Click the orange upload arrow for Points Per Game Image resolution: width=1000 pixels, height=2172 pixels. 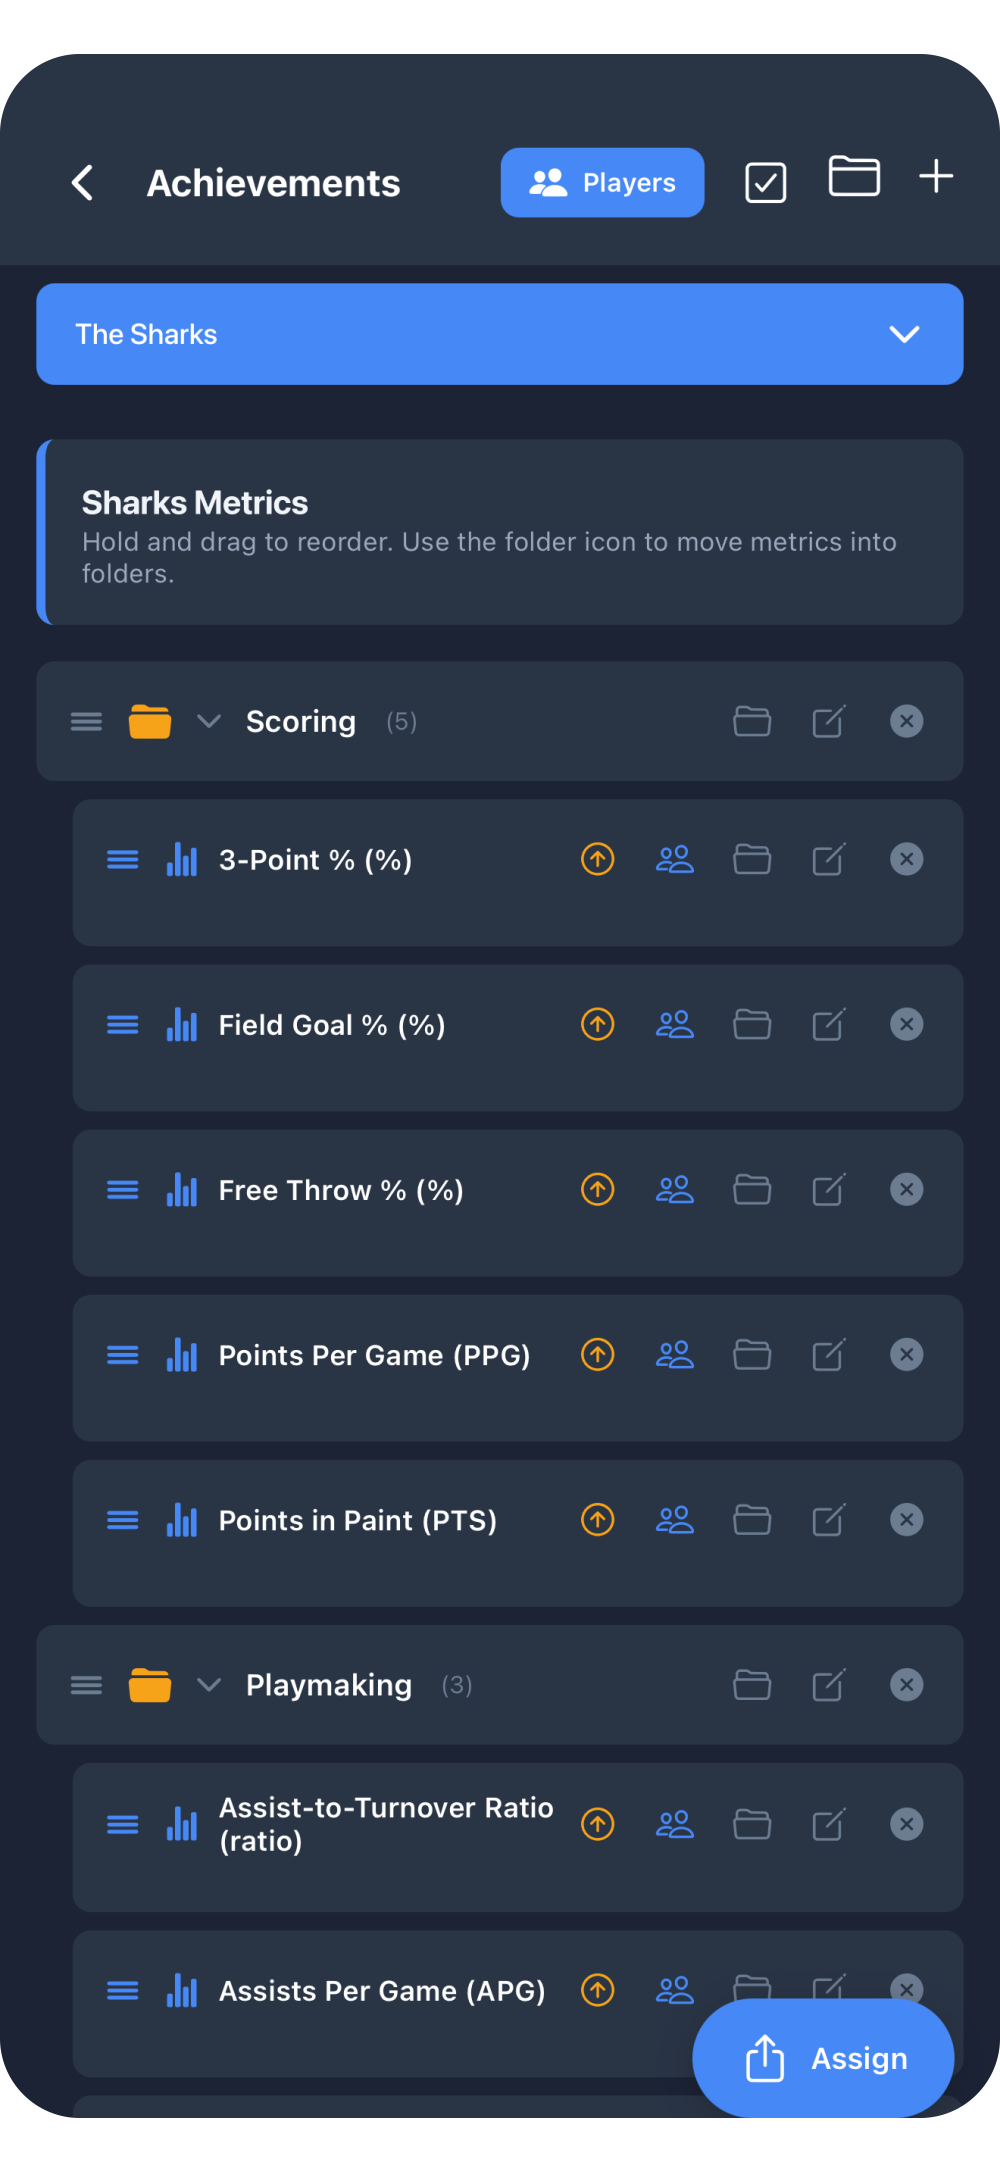coord(597,1354)
